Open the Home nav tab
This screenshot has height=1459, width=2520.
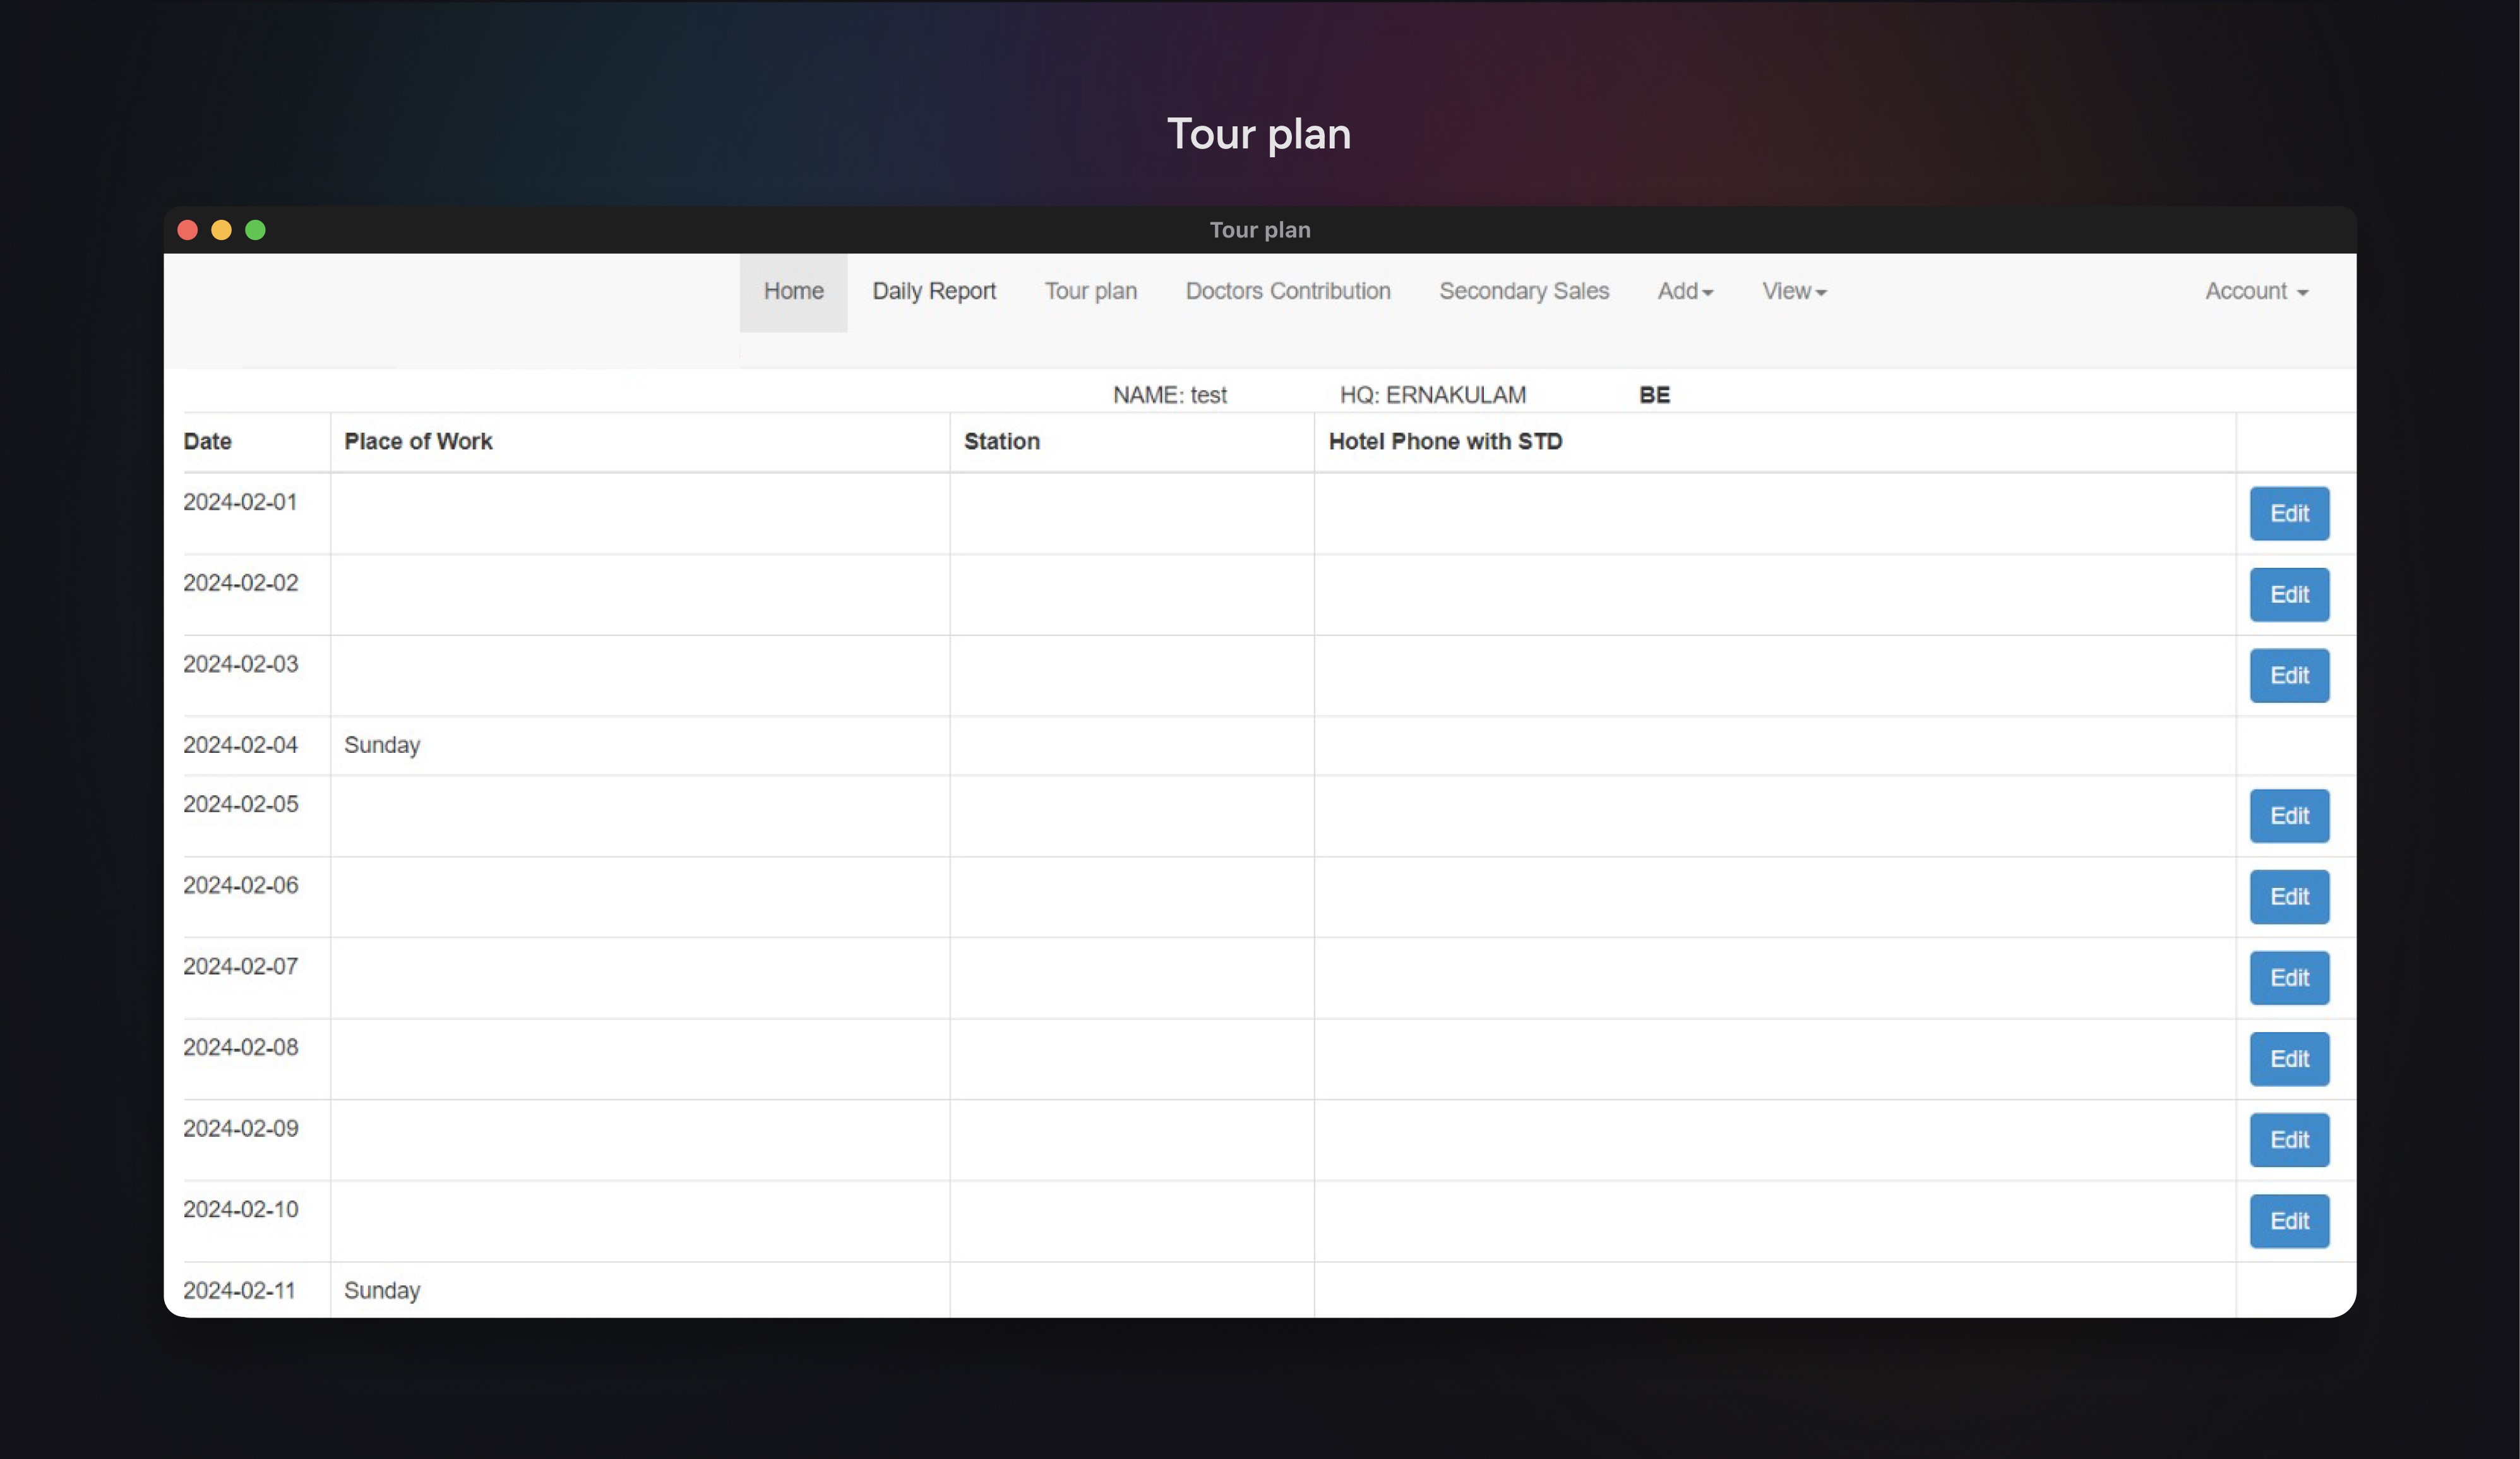pyautogui.click(x=793, y=291)
